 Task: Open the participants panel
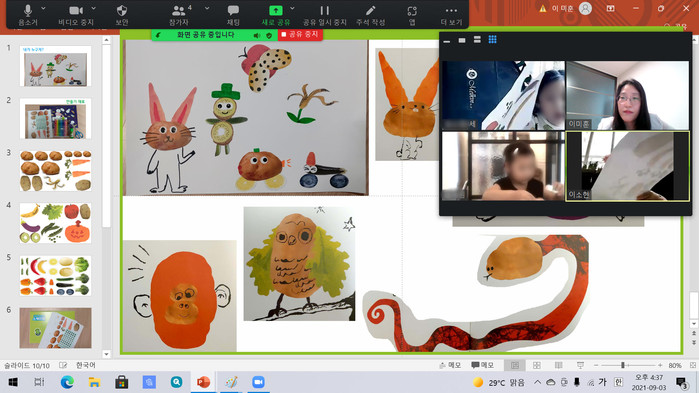[x=179, y=14]
